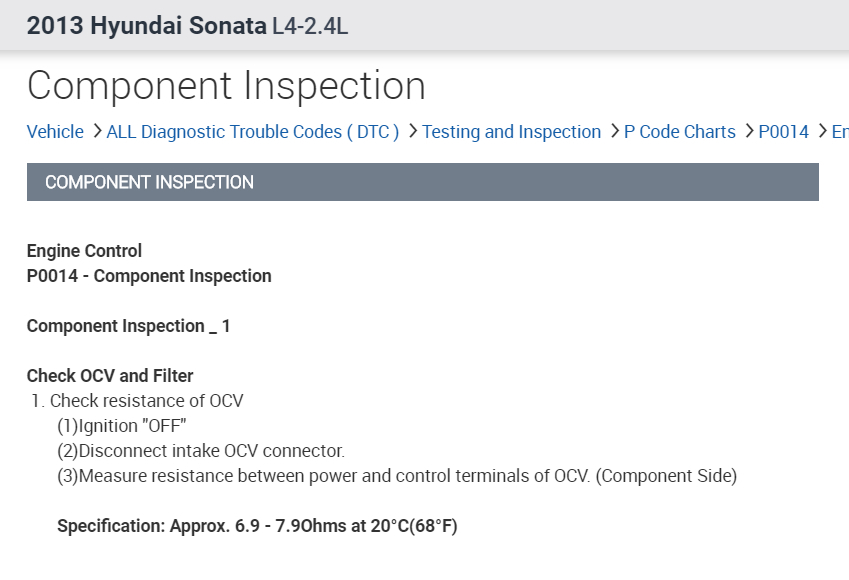Click the 2013 Hyundai Sonata vehicle title

(147, 26)
